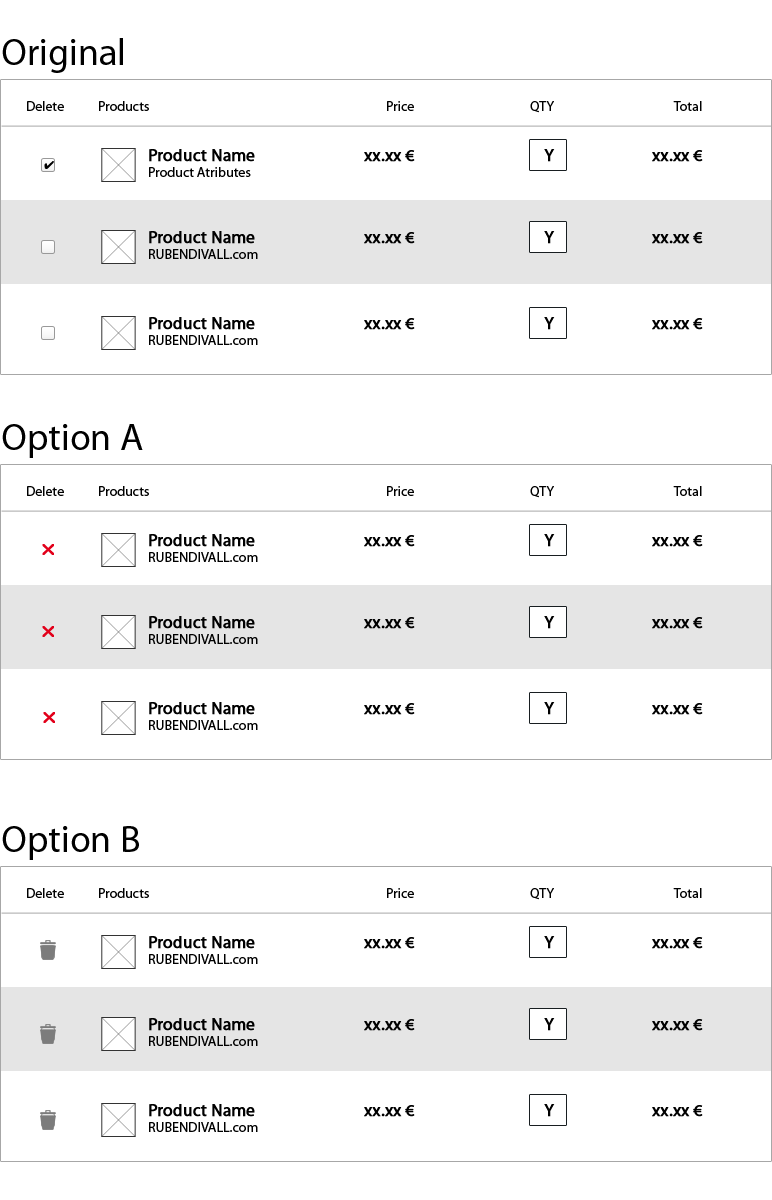The height and width of the screenshot is (1200, 772).
Task: Open Product Name link with Product Atributes
Action: point(201,155)
